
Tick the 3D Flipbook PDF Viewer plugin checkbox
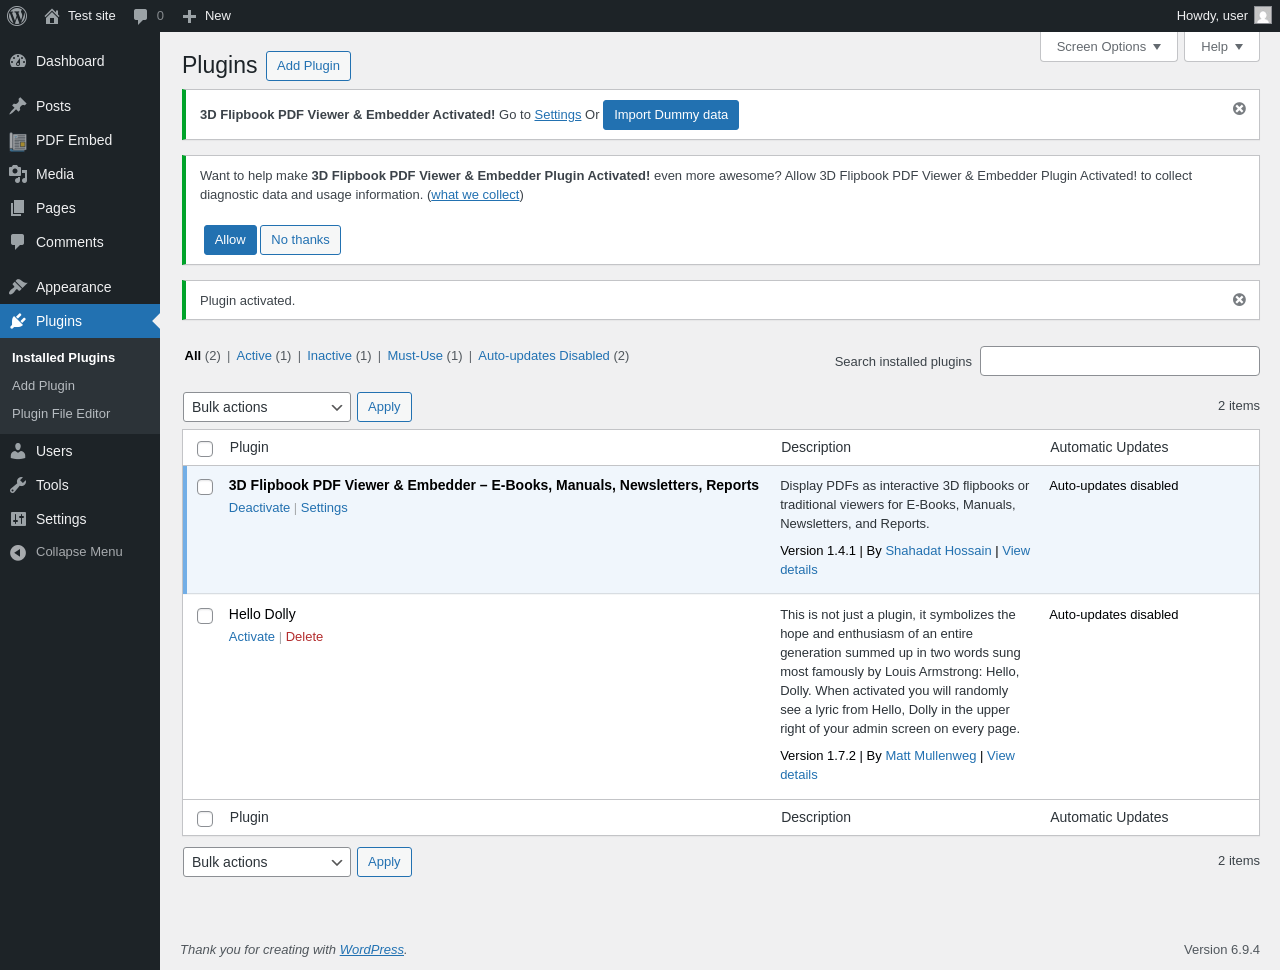205,487
